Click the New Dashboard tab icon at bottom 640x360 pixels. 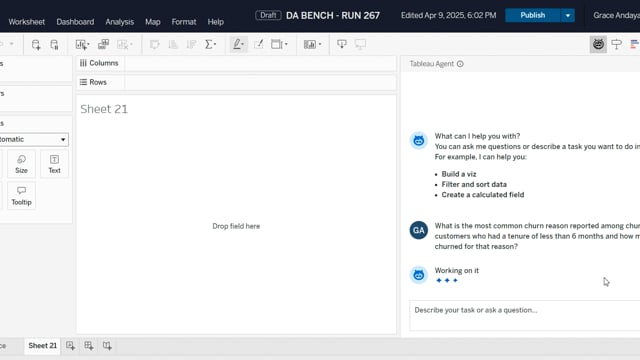[x=89, y=346]
